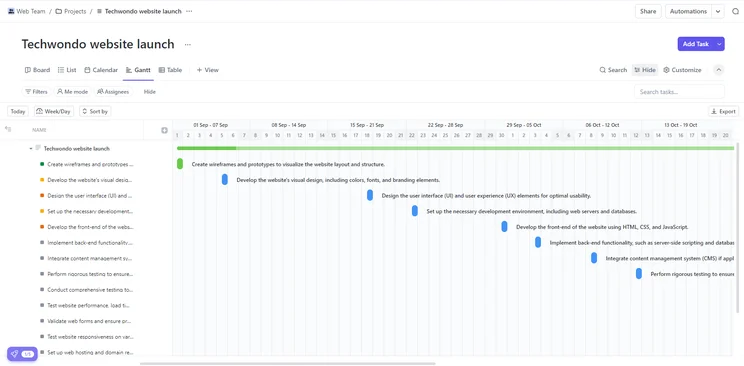Viewport: 744px width, 366px height.
Task: Expand the Automations dropdown arrow
Action: (718, 11)
